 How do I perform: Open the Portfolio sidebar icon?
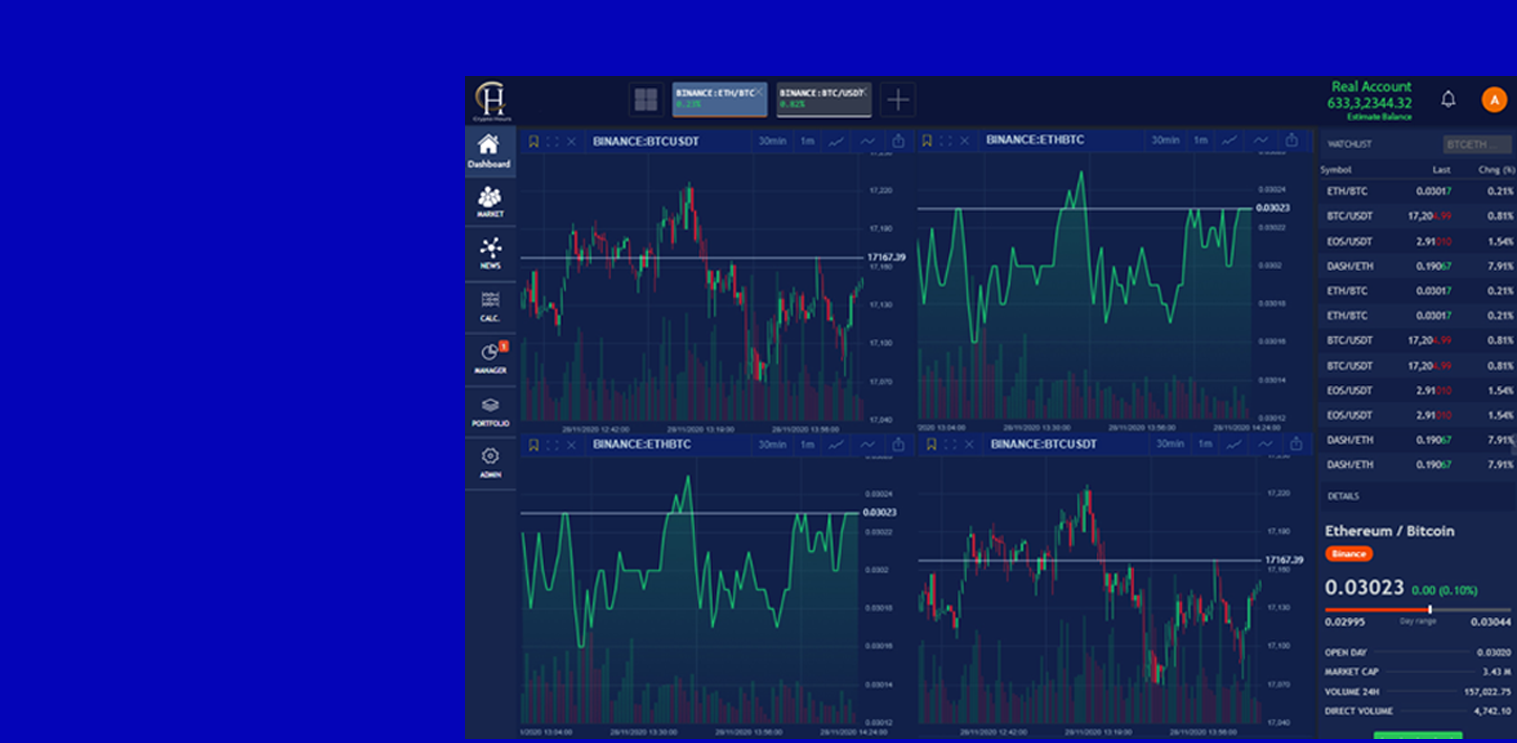click(x=490, y=410)
